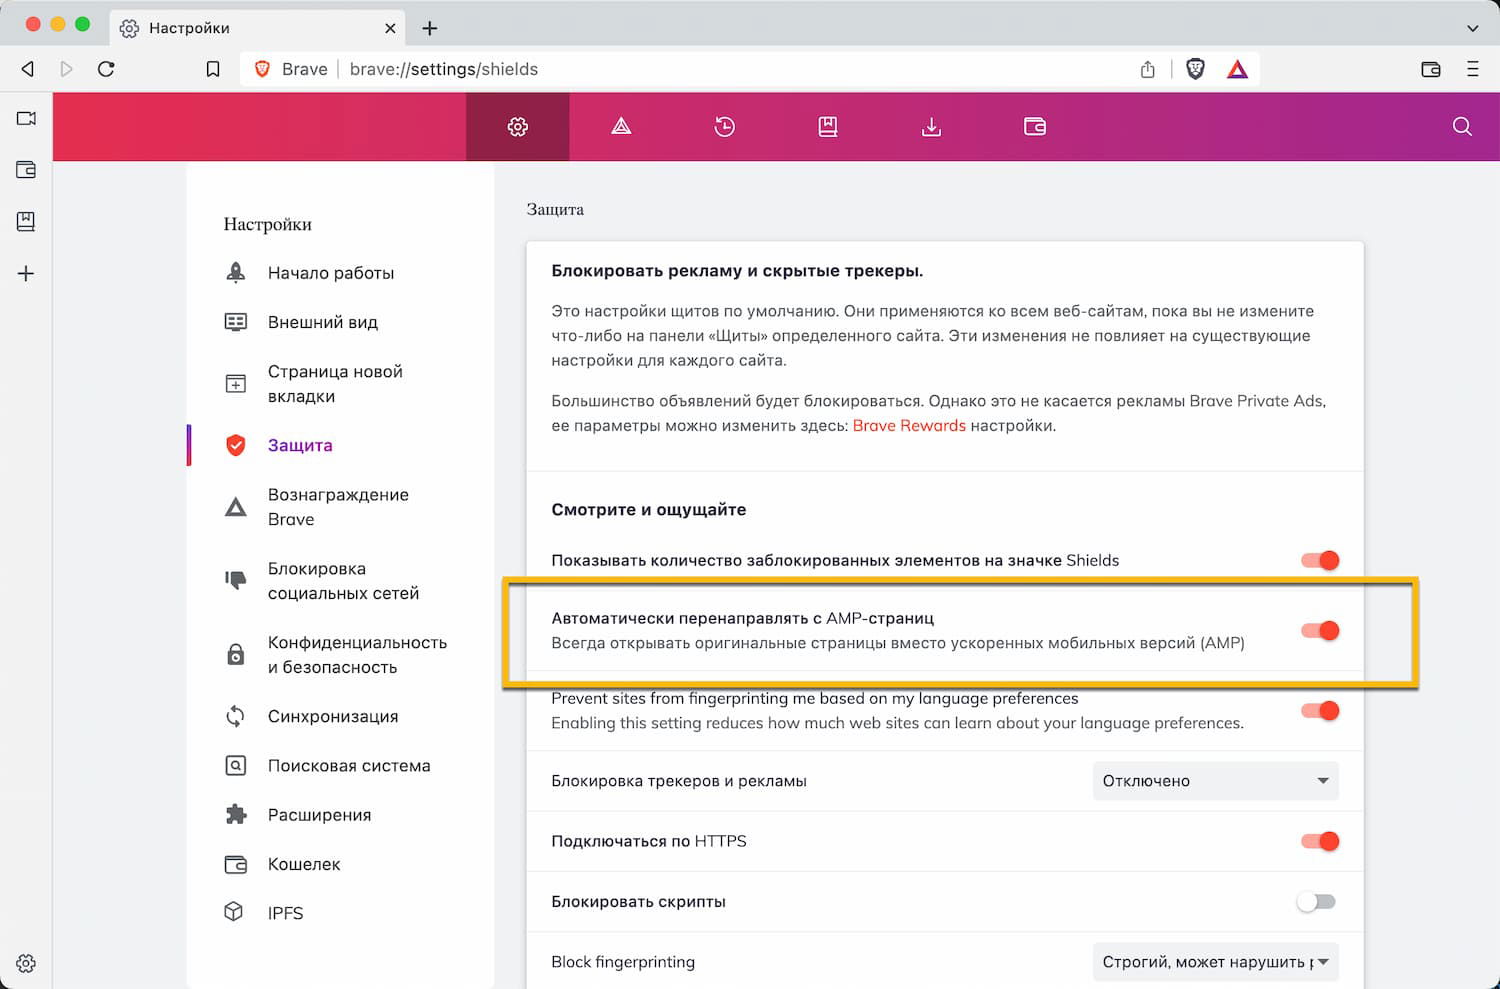Open the tab list chevron in title bar

[x=1472, y=28]
